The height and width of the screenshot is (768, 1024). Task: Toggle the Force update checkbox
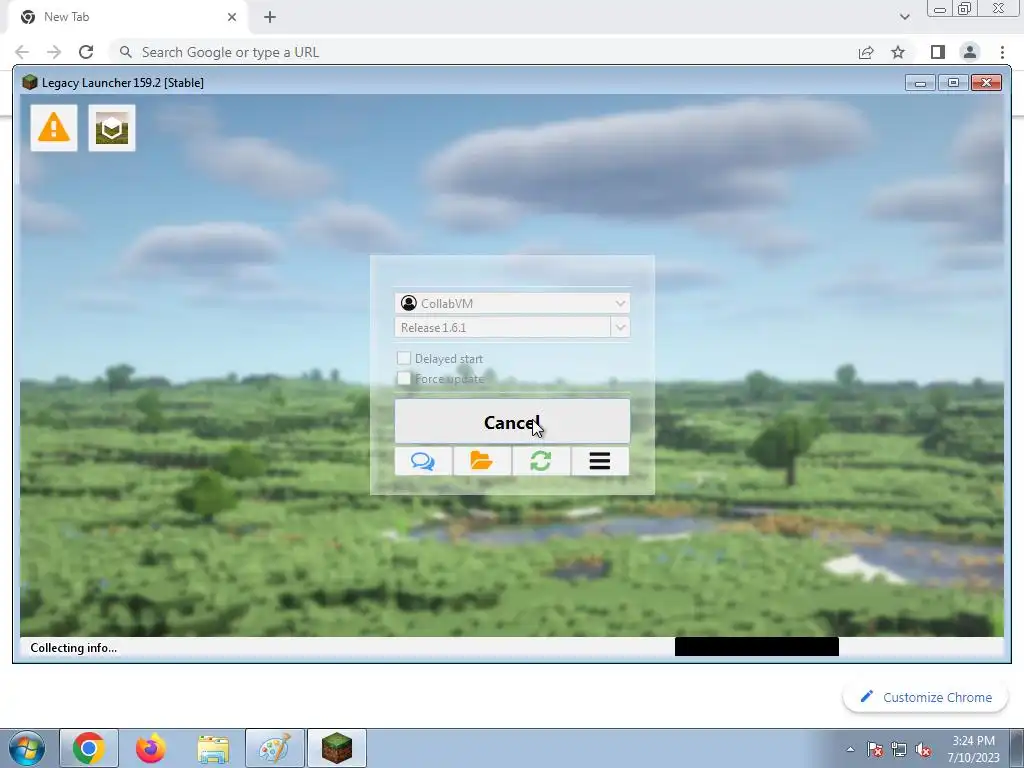404,378
